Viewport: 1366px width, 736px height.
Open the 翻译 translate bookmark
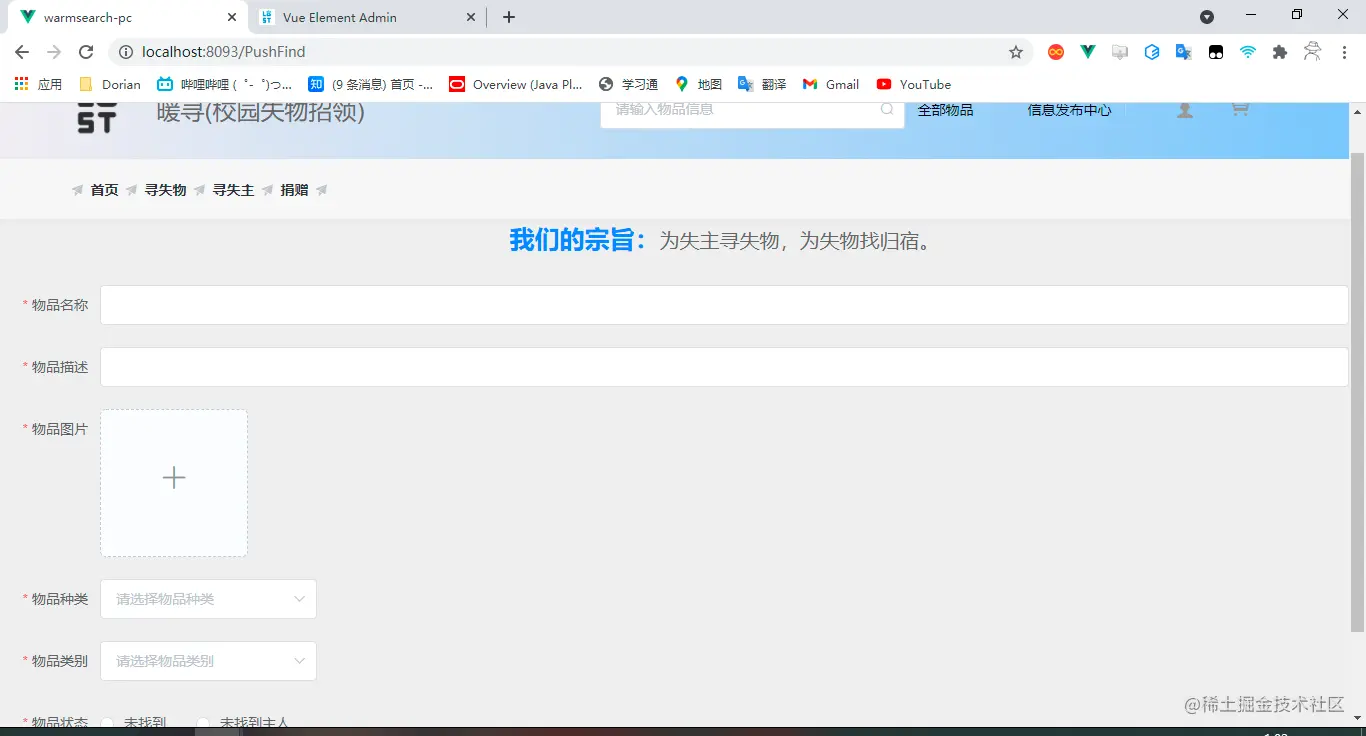pos(762,84)
